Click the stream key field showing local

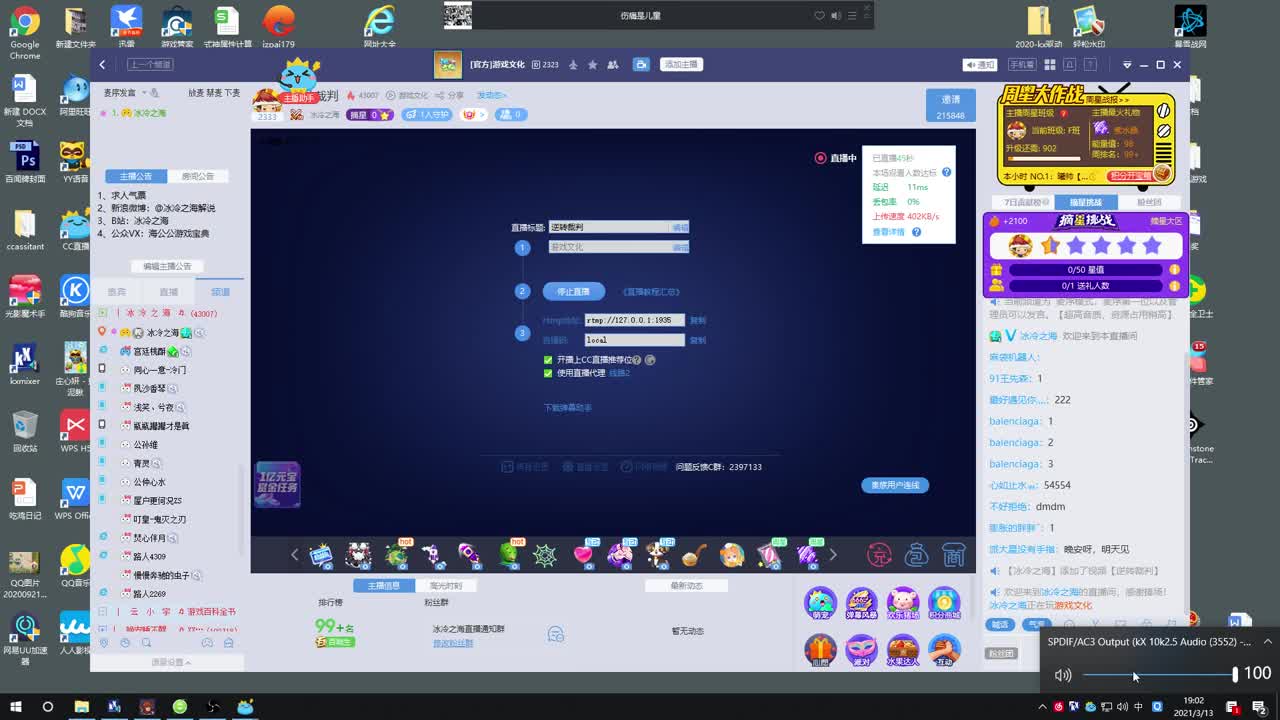point(634,340)
